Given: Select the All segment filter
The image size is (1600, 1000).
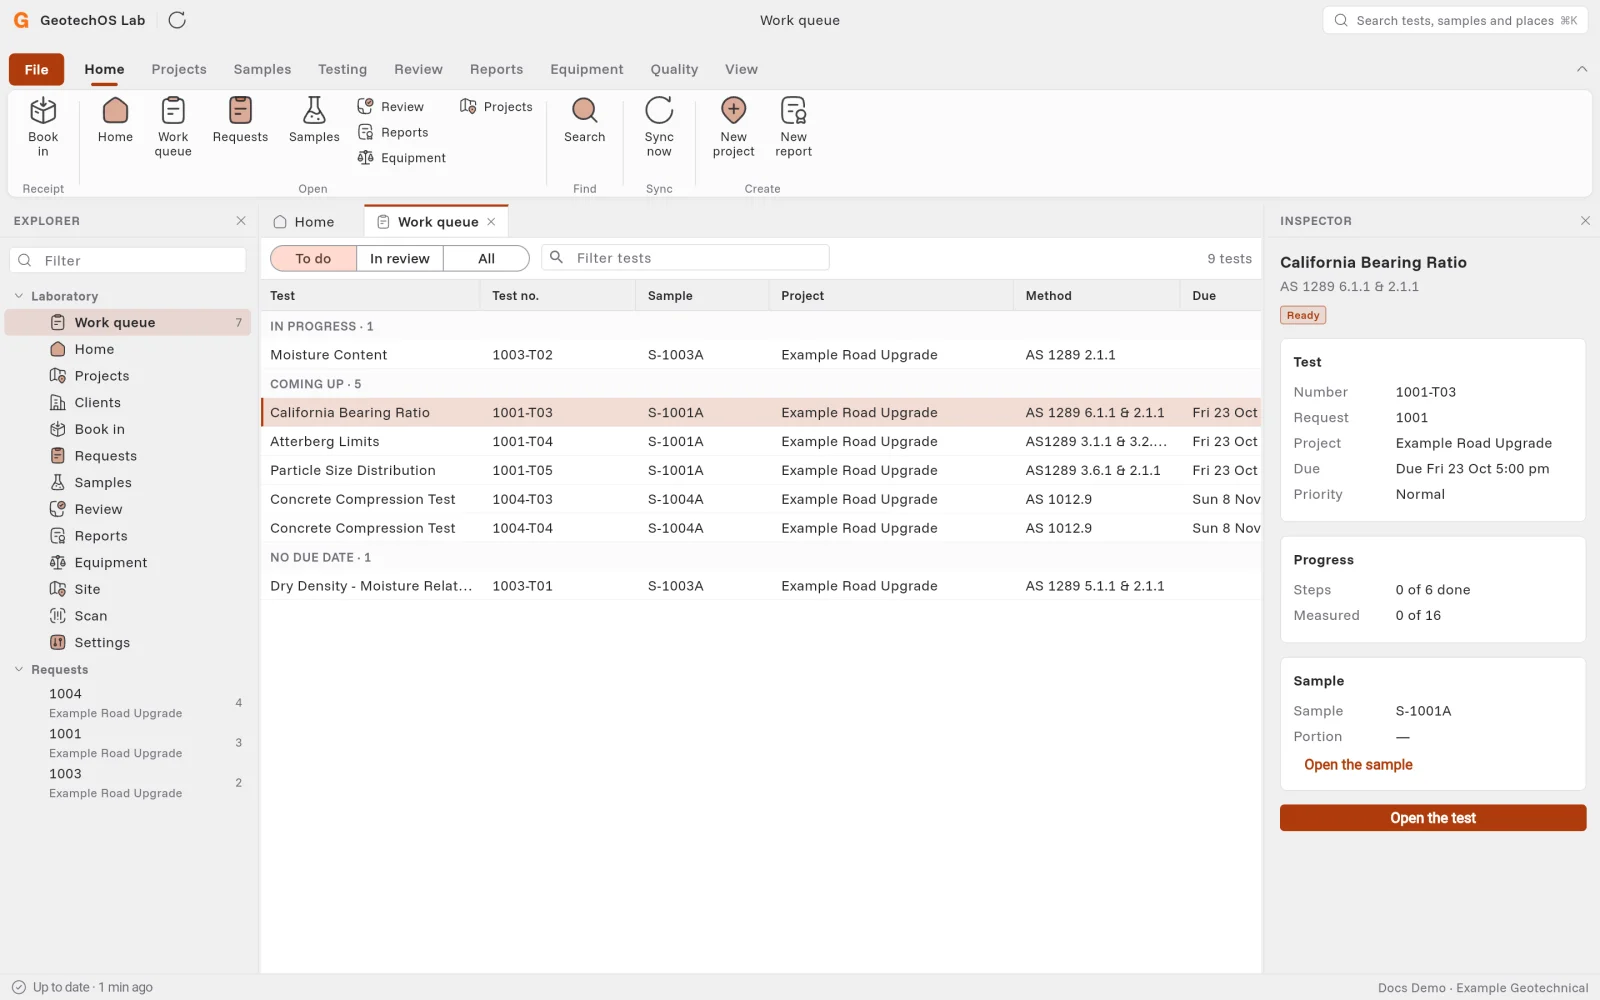Looking at the screenshot, I should pyautogui.click(x=486, y=258).
